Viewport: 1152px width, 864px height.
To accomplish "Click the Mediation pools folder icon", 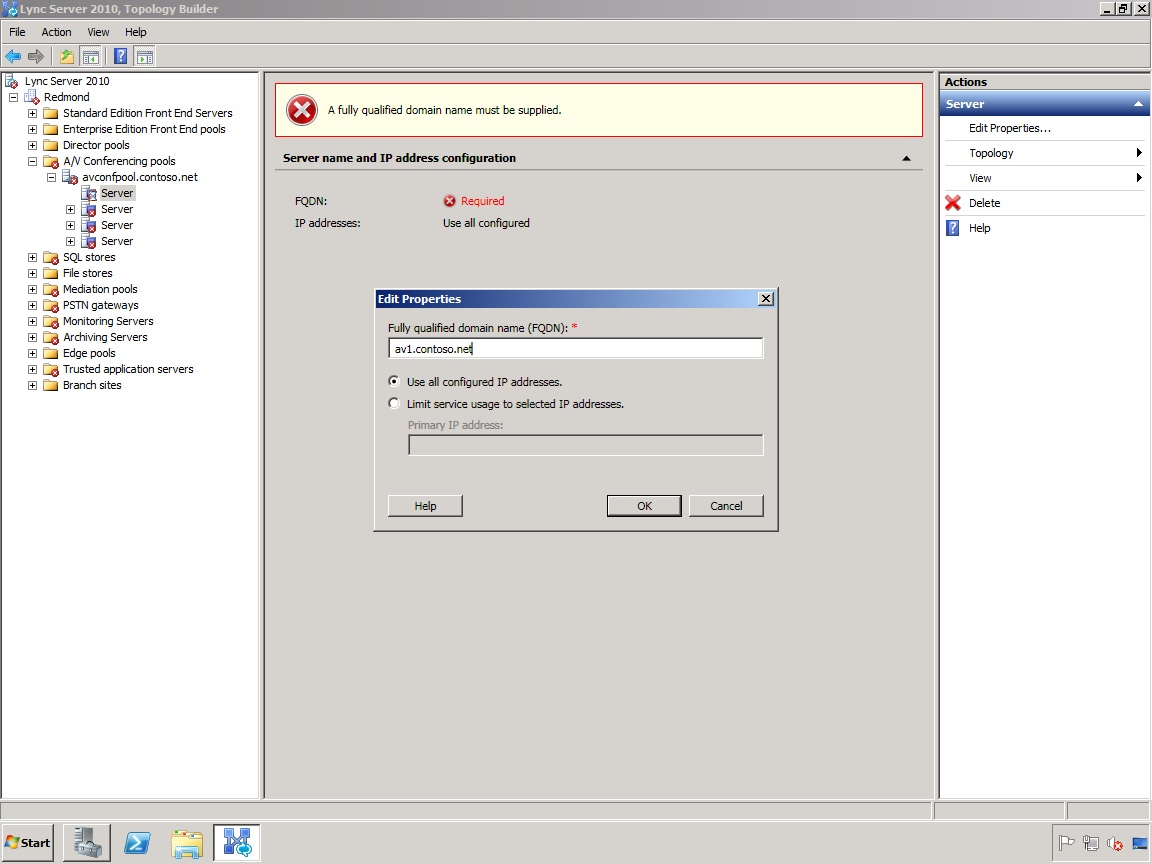I will tap(51, 289).
